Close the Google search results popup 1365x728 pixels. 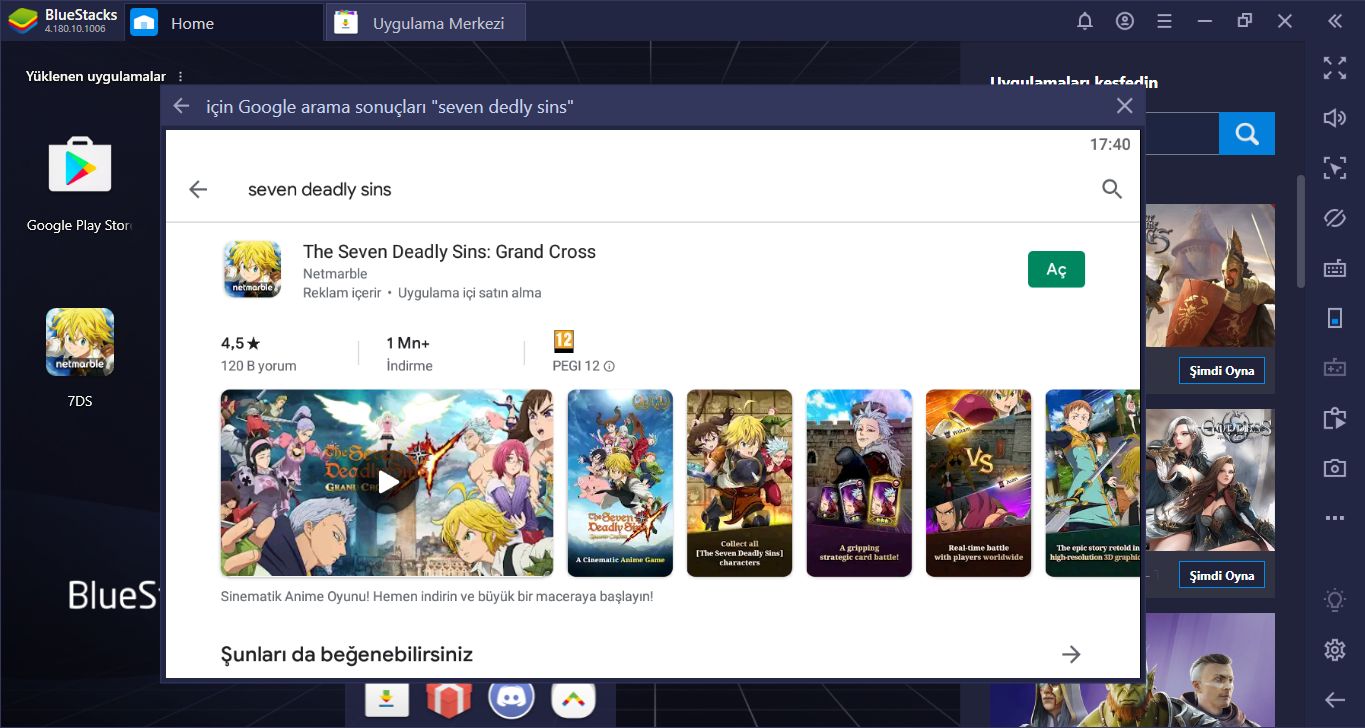click(x=1125, y=106)
